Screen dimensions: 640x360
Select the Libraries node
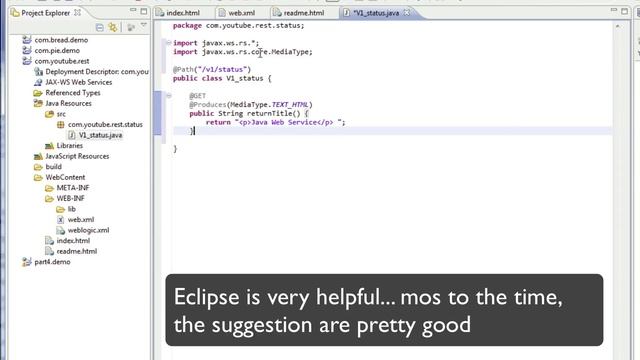point(69,146)
